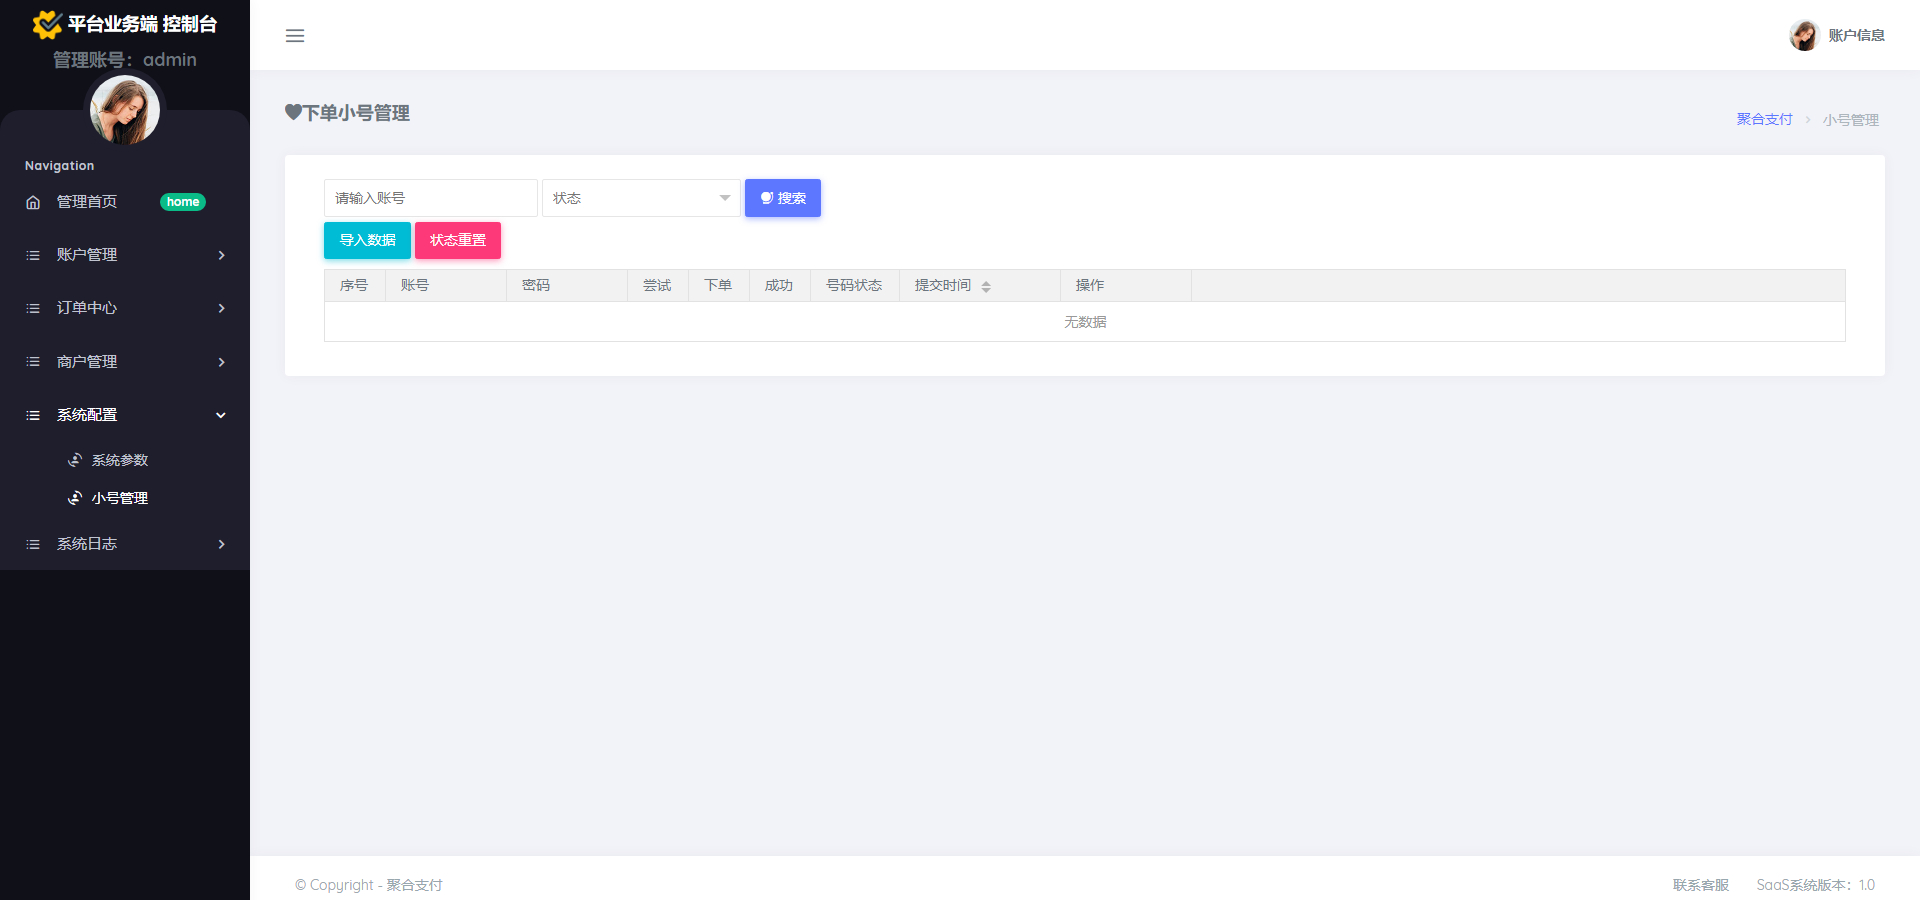Click the user avatar in top right

point(1803,36)
